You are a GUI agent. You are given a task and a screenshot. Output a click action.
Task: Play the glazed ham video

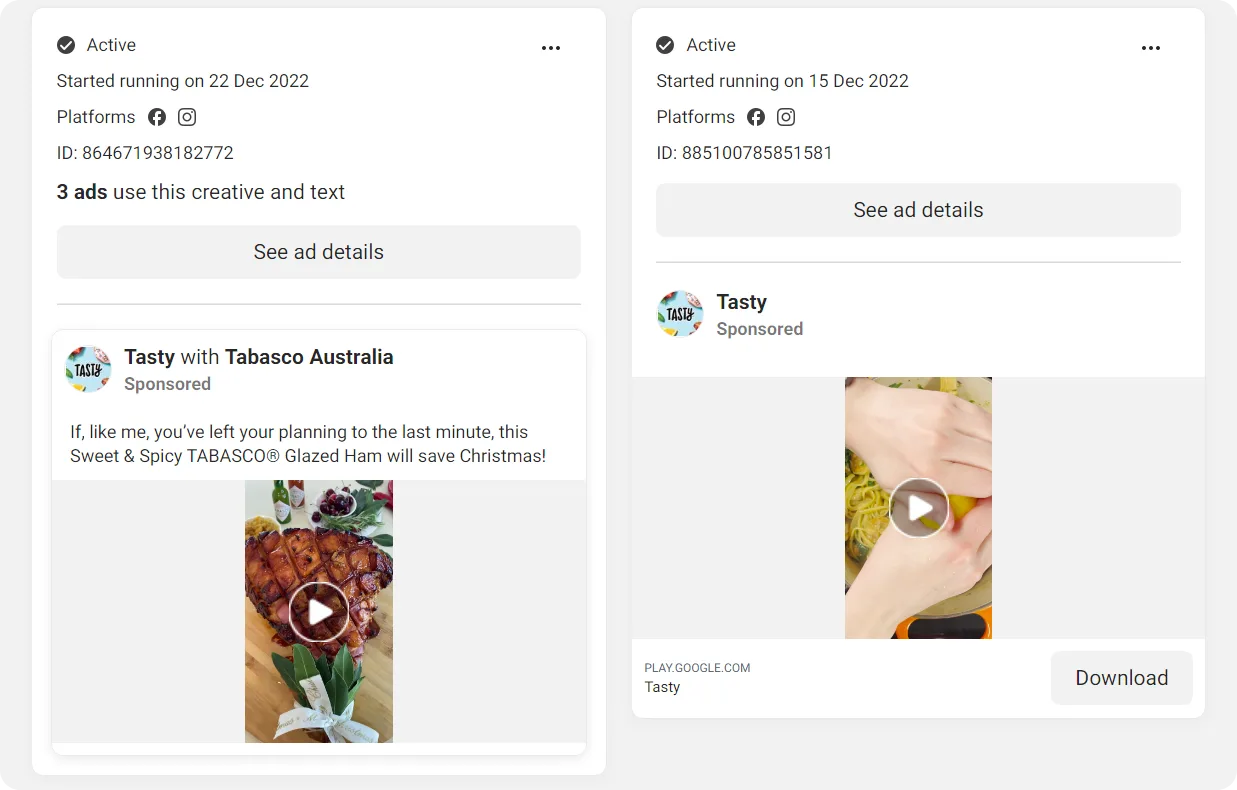[319, 612]
